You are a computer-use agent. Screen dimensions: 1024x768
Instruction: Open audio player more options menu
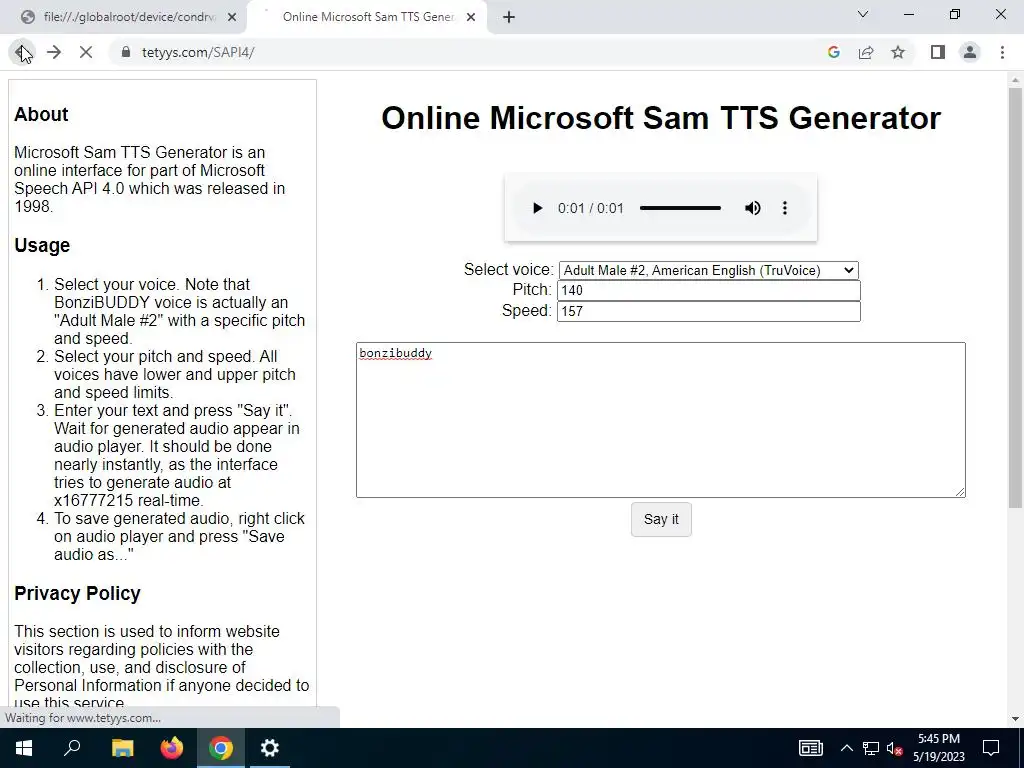click(x=785, y=208)
